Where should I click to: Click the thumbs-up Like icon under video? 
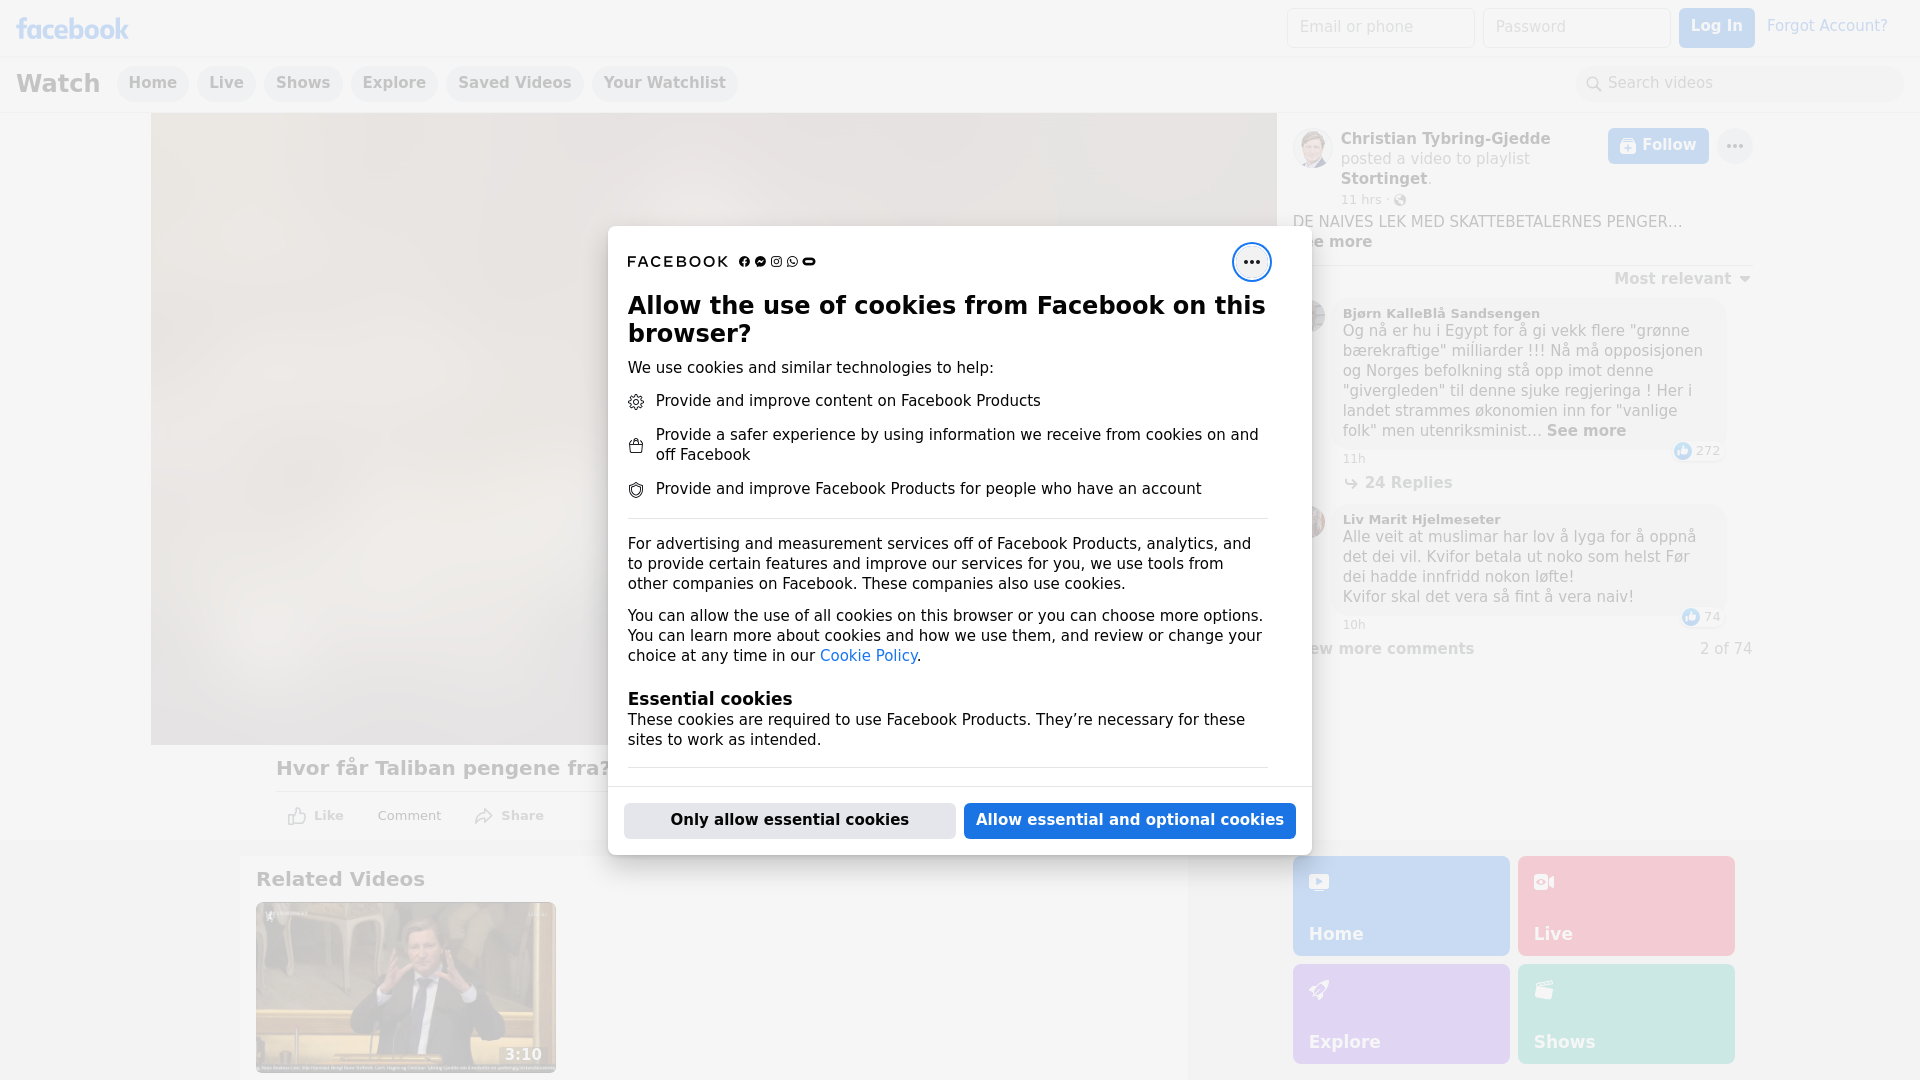[297, 816]
